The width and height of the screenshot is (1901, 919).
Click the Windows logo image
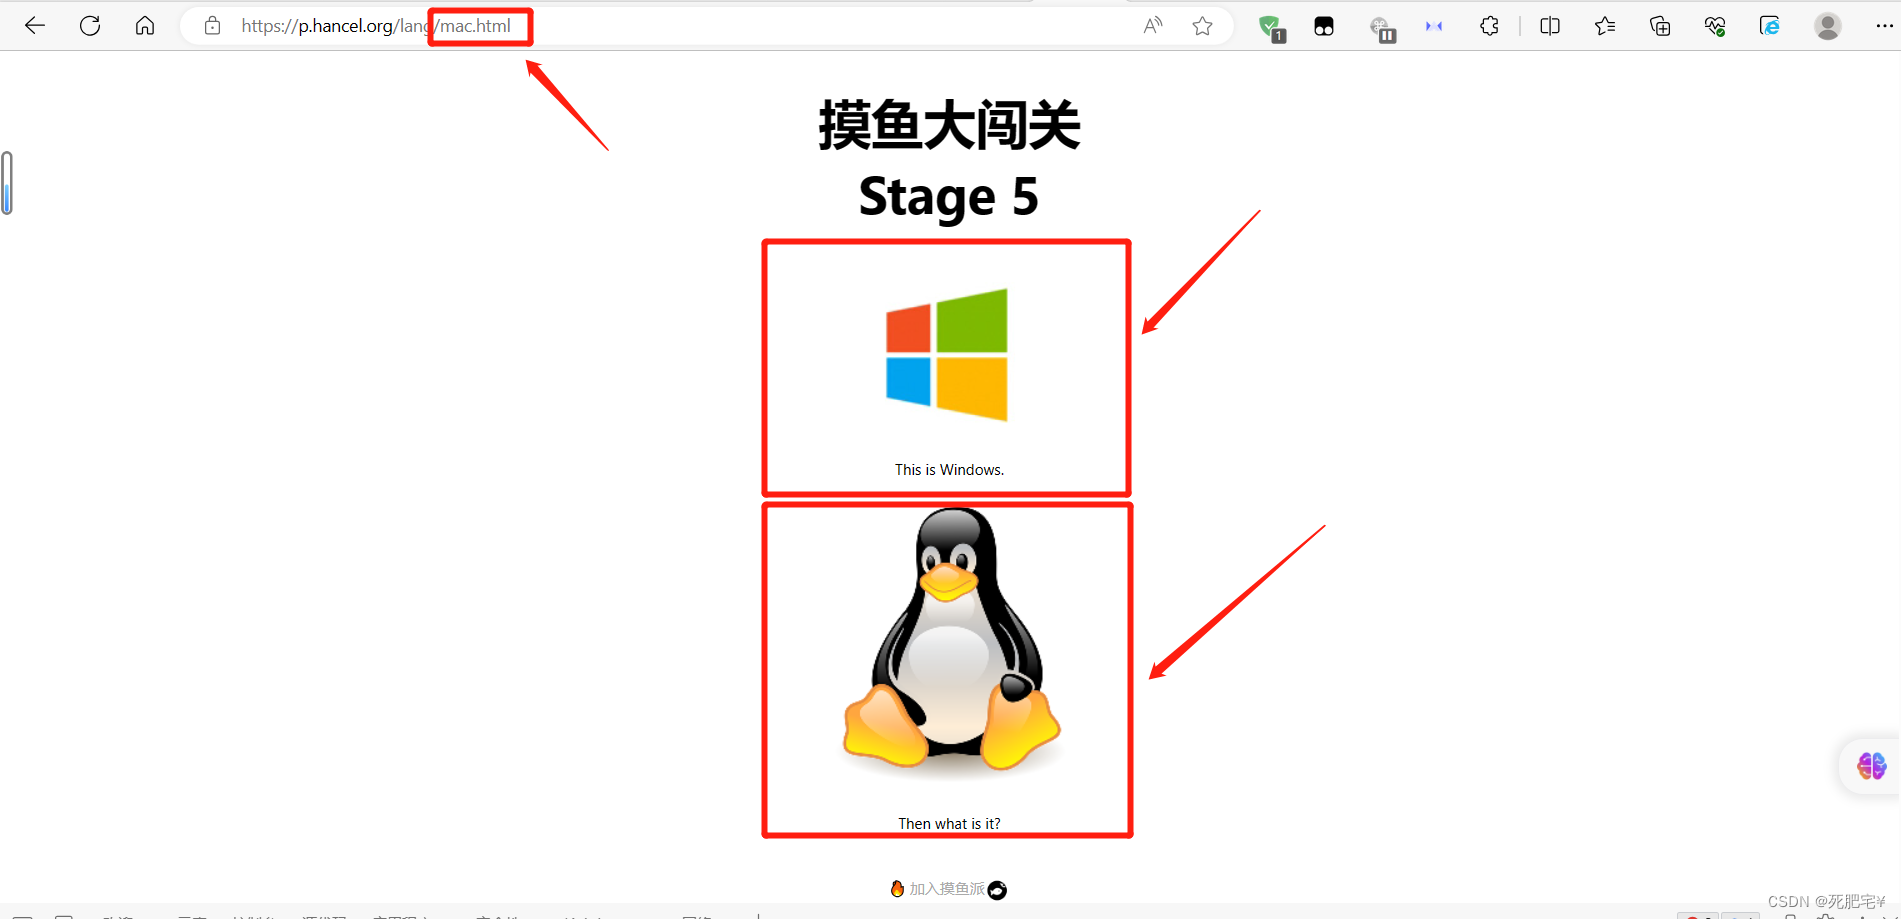(947, 355)
